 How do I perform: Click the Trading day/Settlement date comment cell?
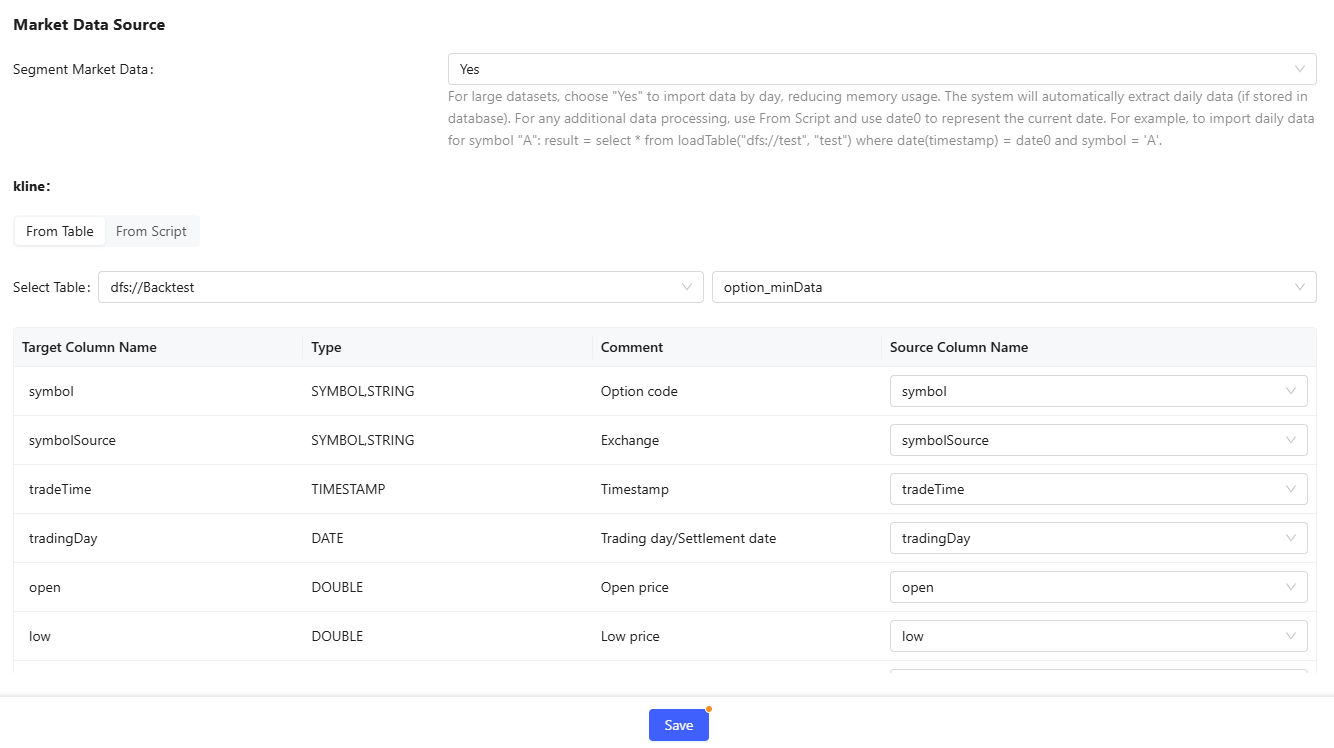tap(688, 538)
